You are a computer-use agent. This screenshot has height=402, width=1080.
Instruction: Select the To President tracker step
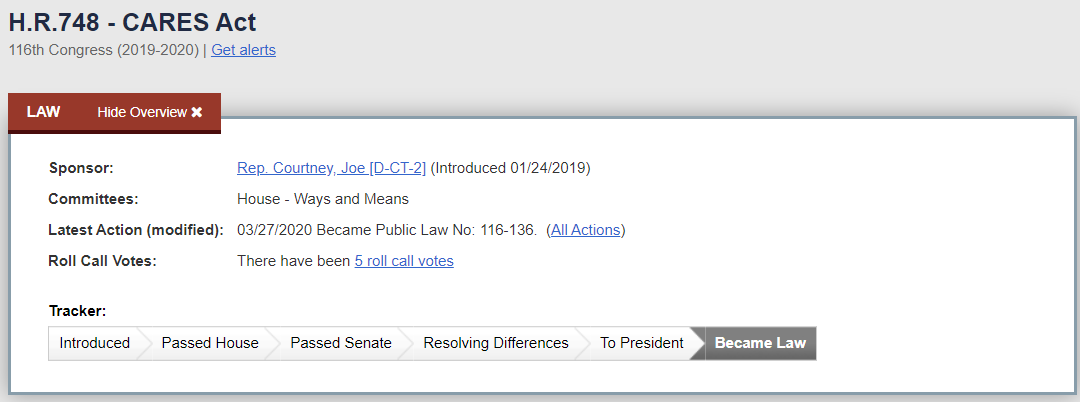point(641,343)
